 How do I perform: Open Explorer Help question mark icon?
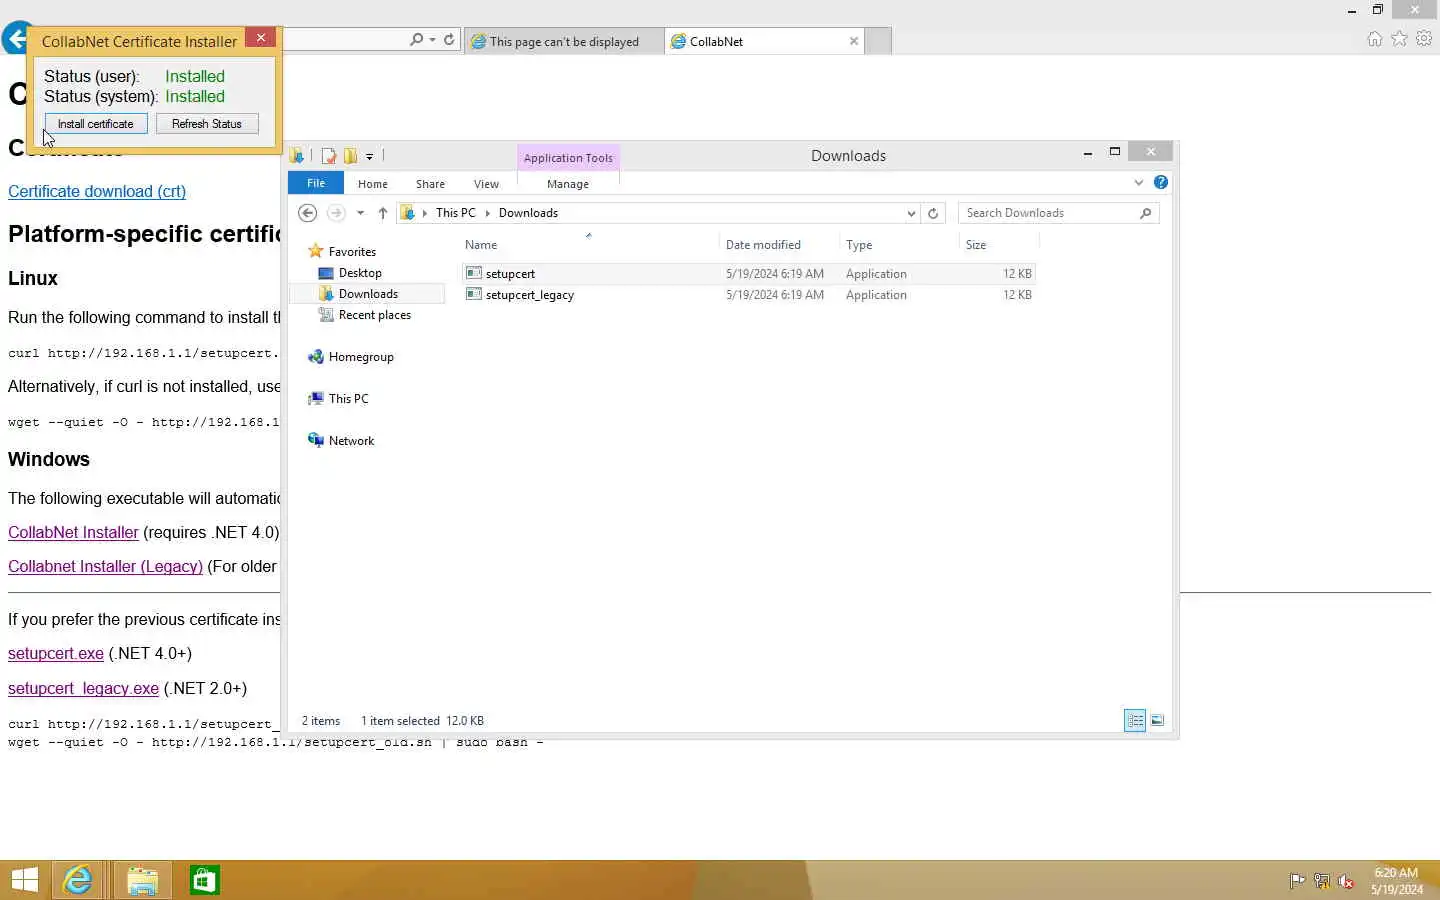1160,182
